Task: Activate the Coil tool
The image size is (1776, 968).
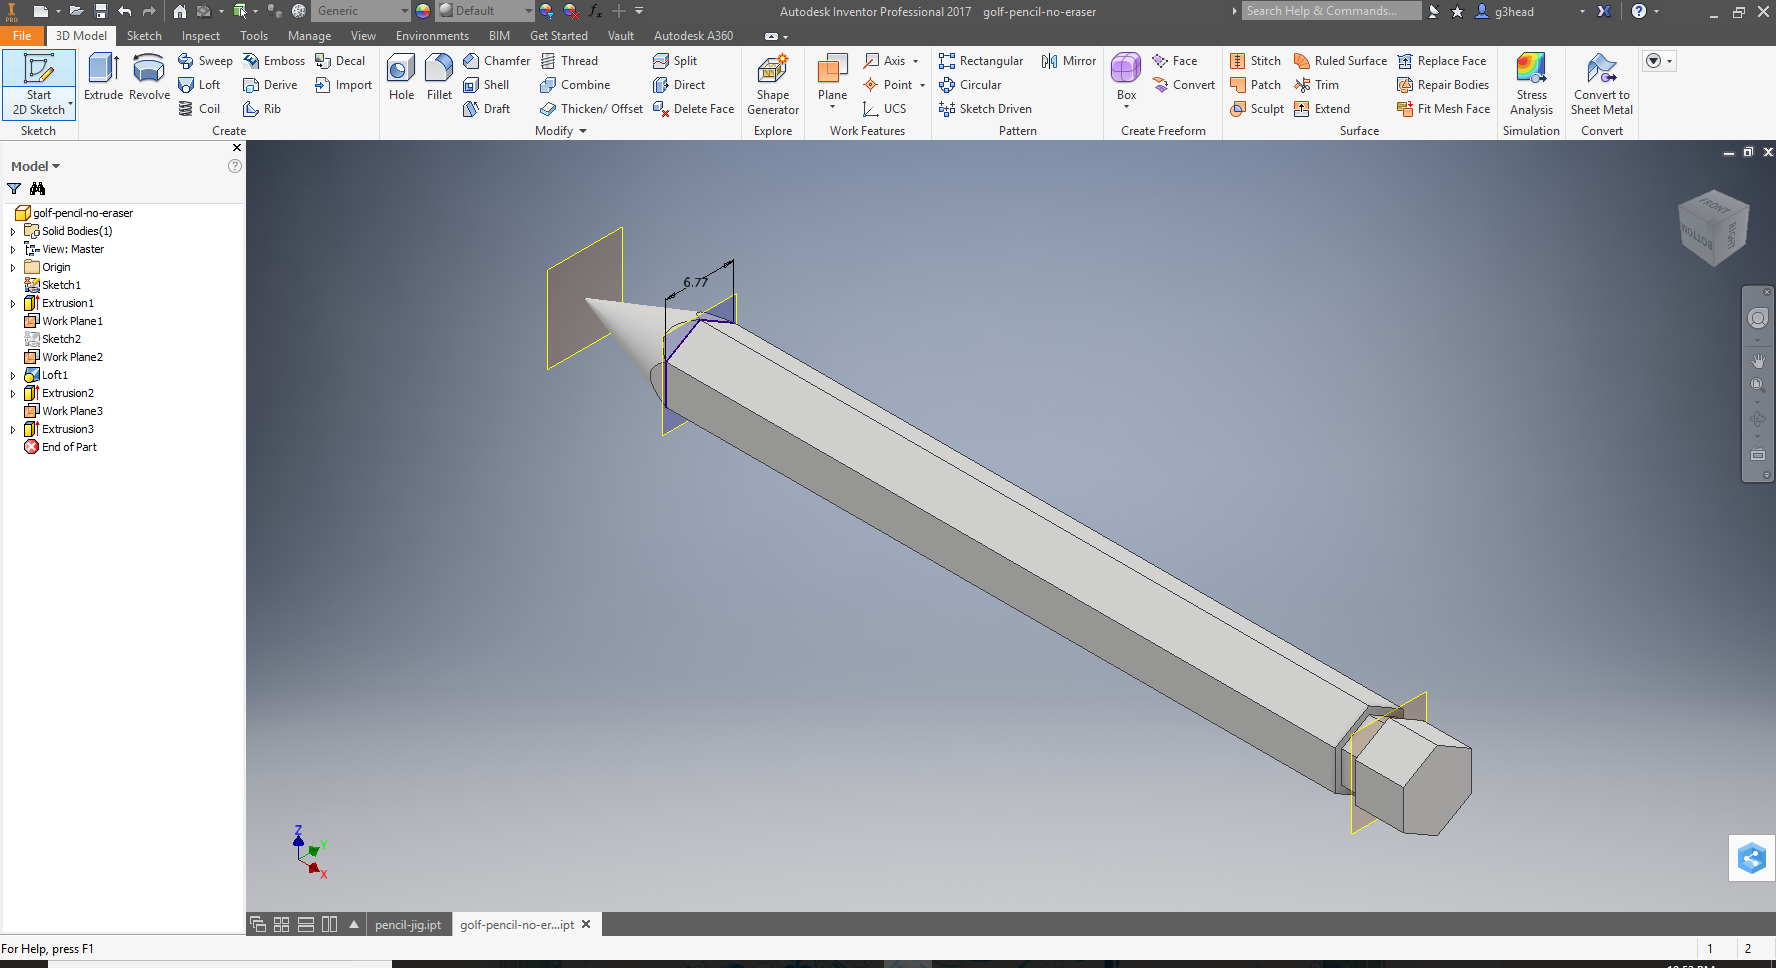Action: pos(199,109)
